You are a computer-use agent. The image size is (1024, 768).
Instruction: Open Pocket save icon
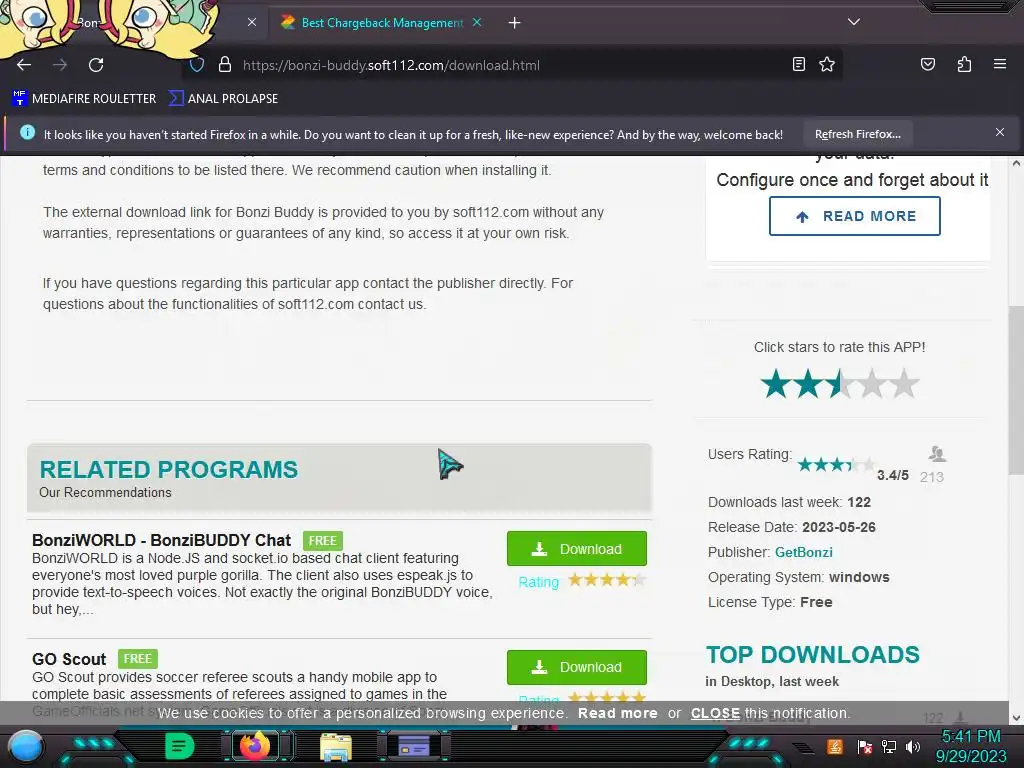pos(927,64)
